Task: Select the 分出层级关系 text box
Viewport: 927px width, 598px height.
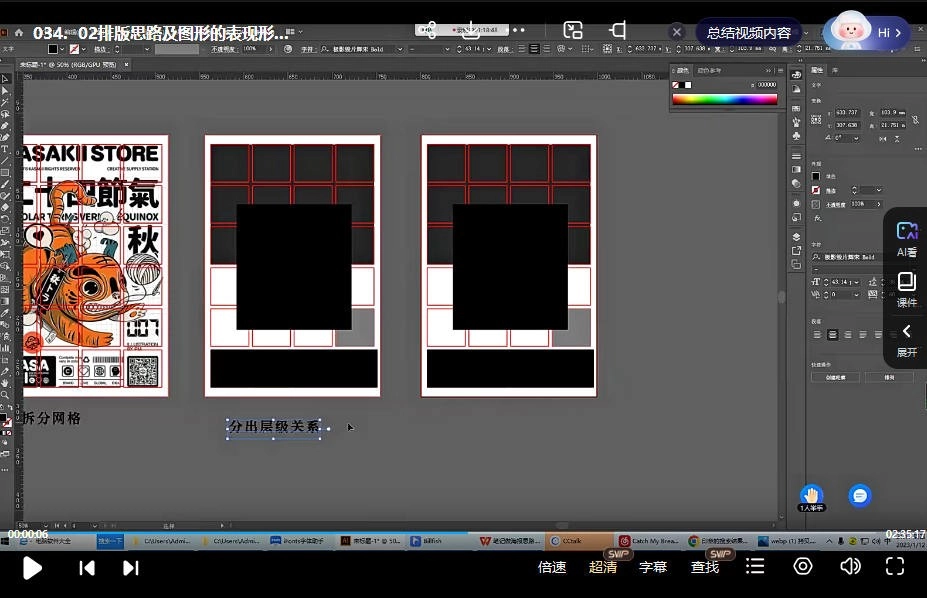Action: point(274,427)
